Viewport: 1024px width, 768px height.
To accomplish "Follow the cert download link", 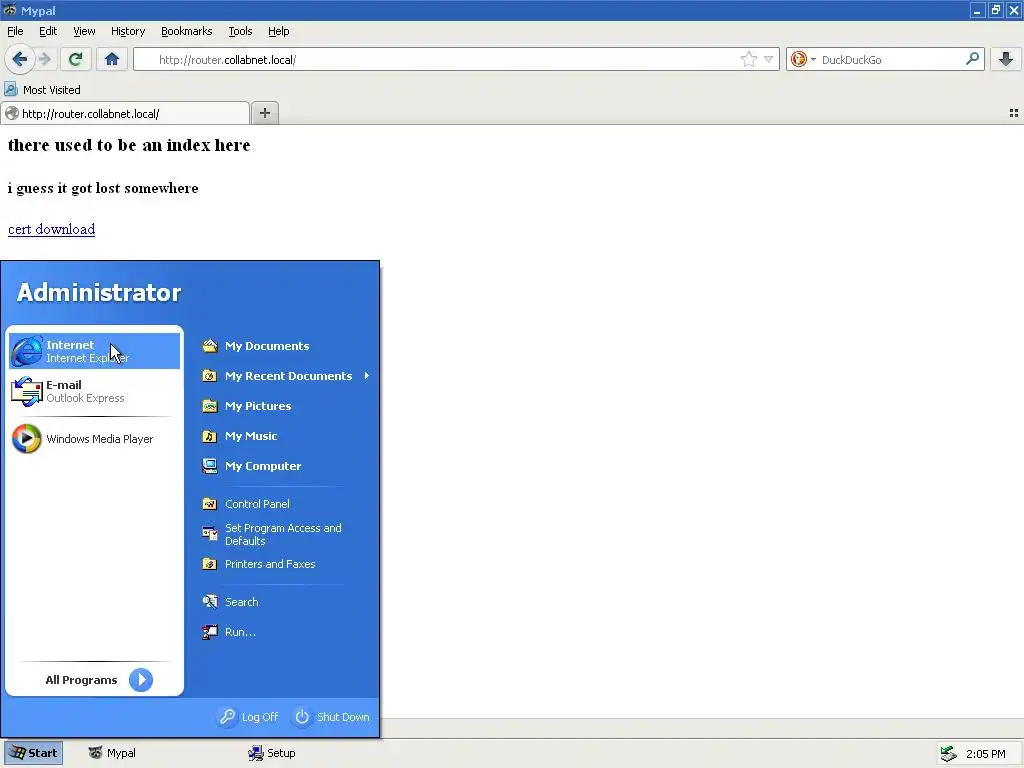I will (x=52, y=229).
